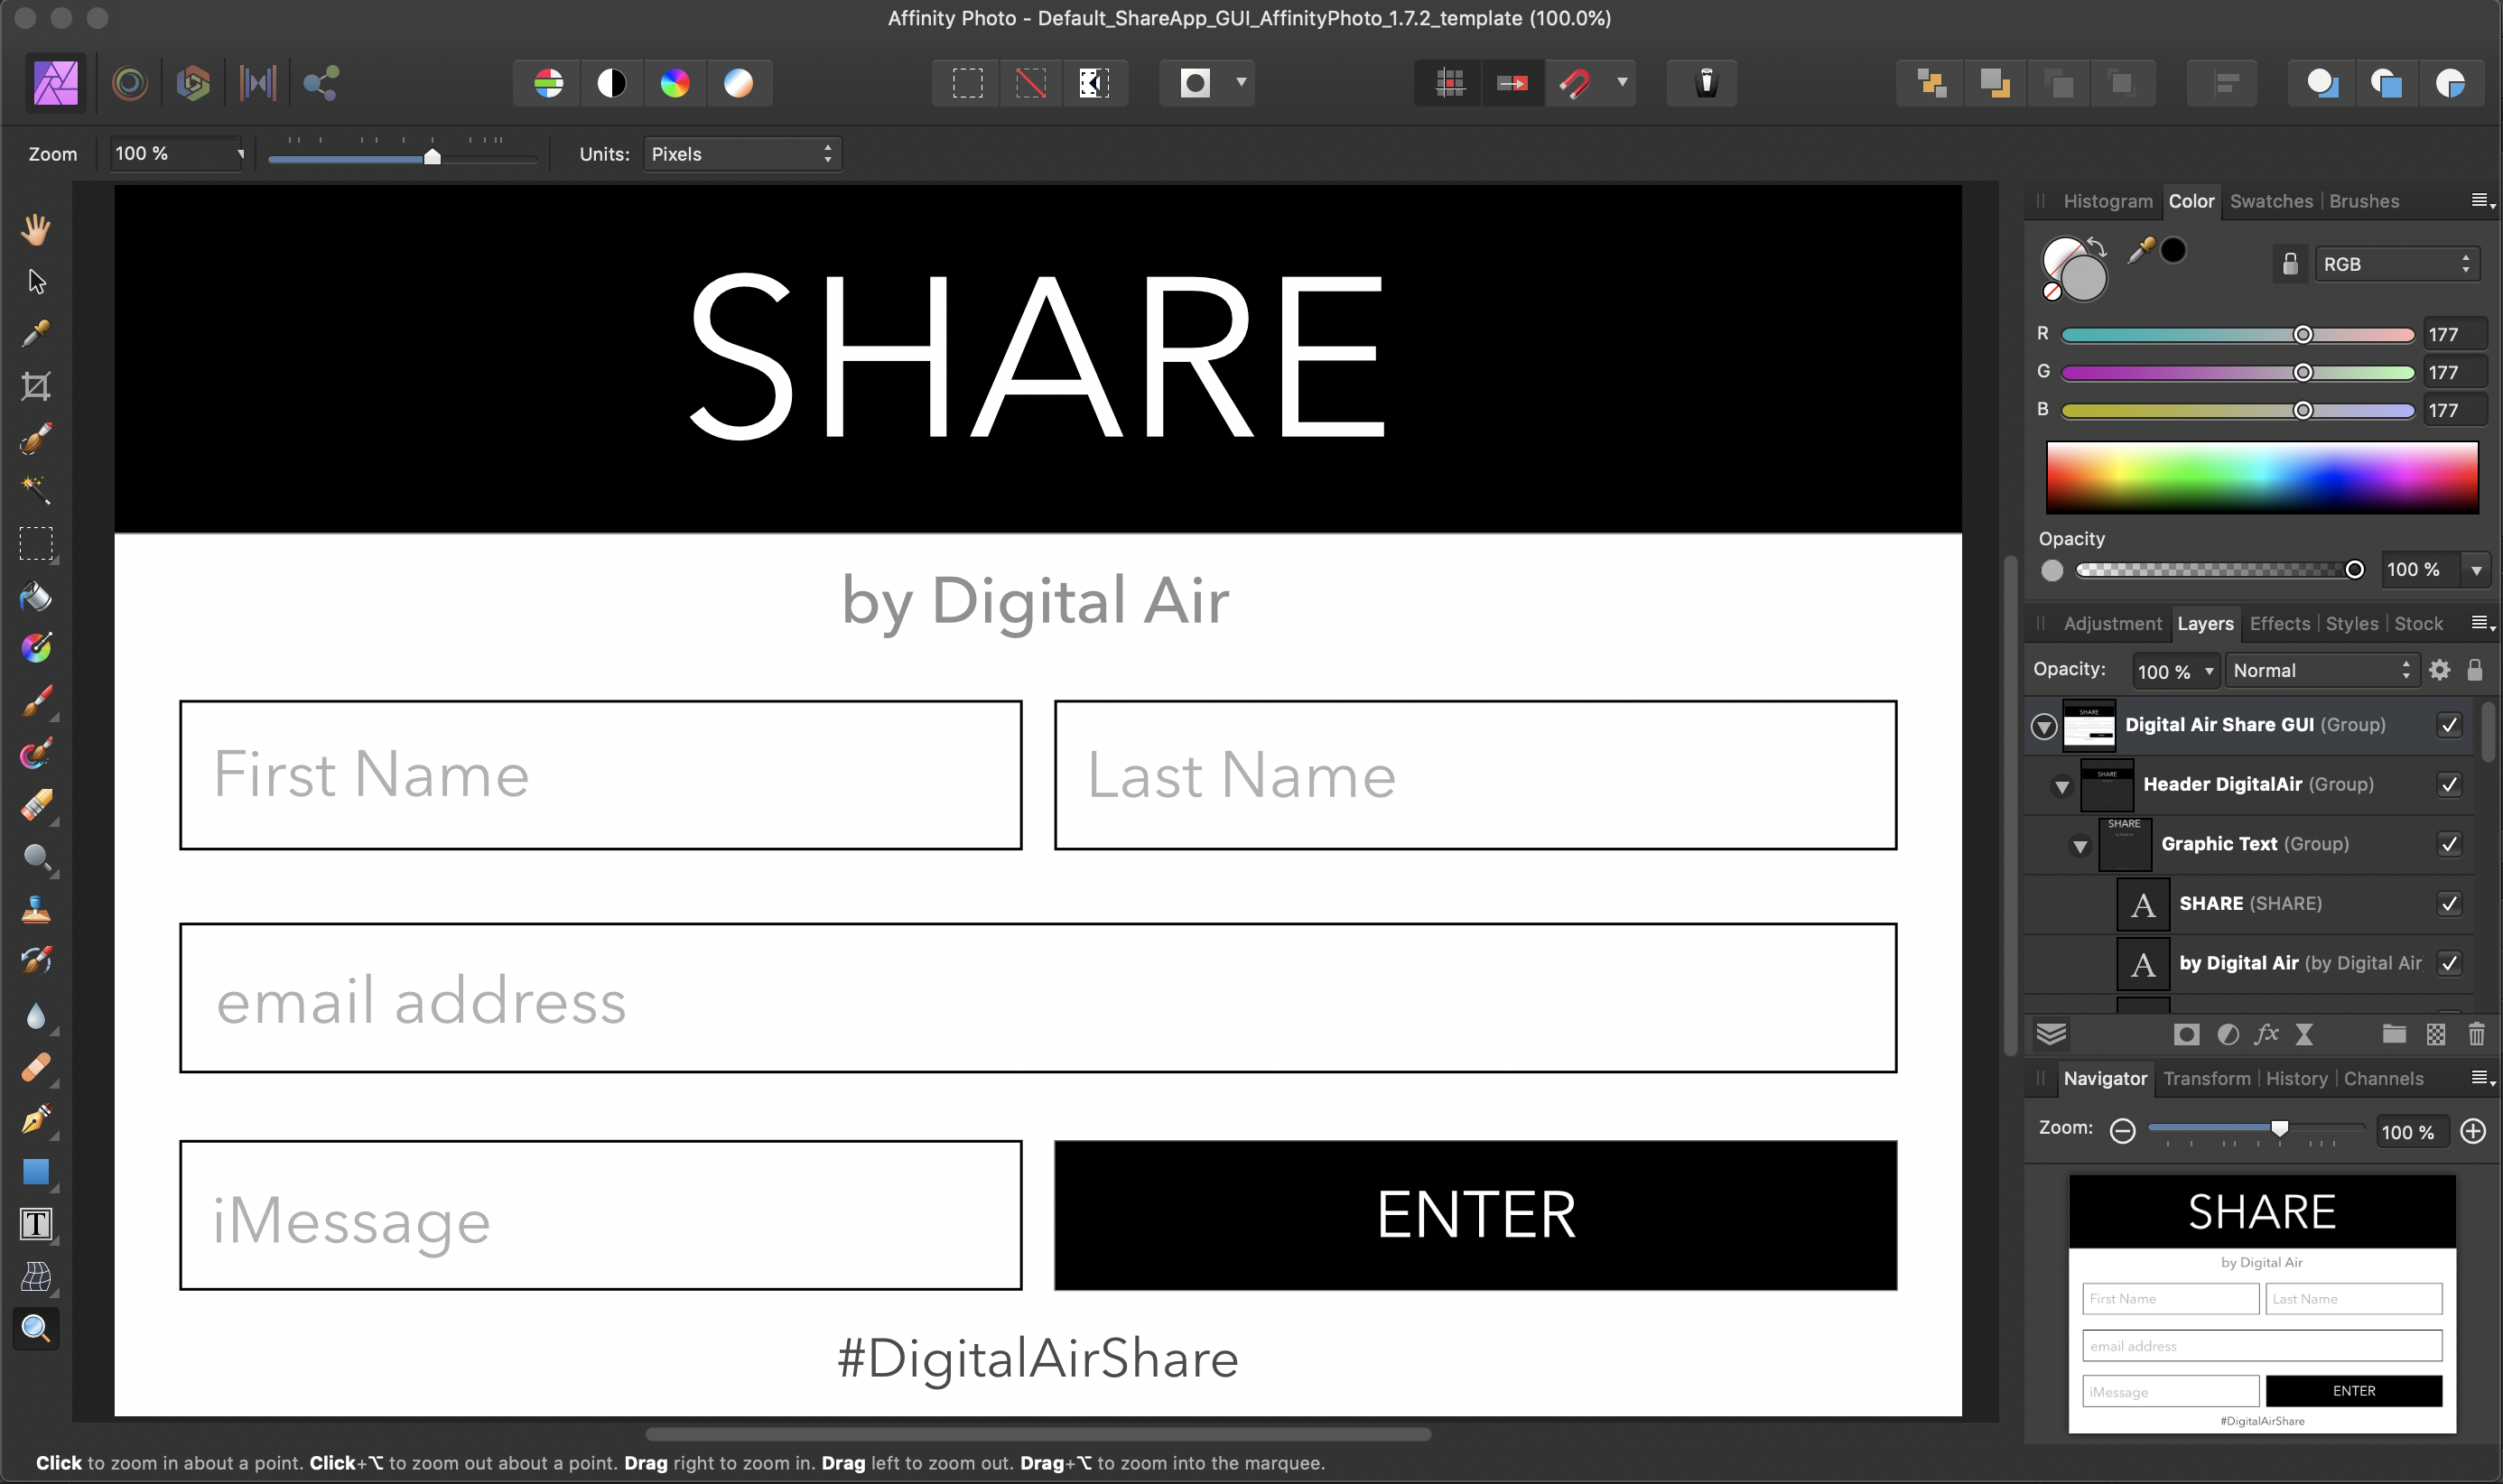Collapse the Digital Air Share GUI group
The image size is (2503, 1484).
coord(2044,726)
